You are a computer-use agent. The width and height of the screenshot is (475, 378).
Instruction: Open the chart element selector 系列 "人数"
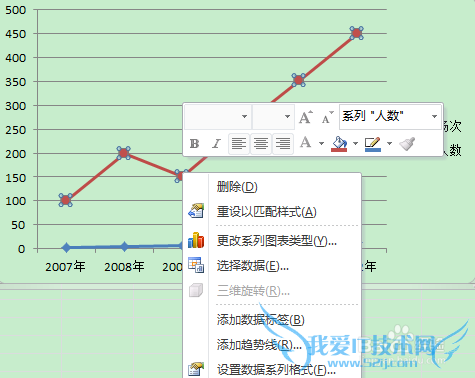[x=390, y=117]
